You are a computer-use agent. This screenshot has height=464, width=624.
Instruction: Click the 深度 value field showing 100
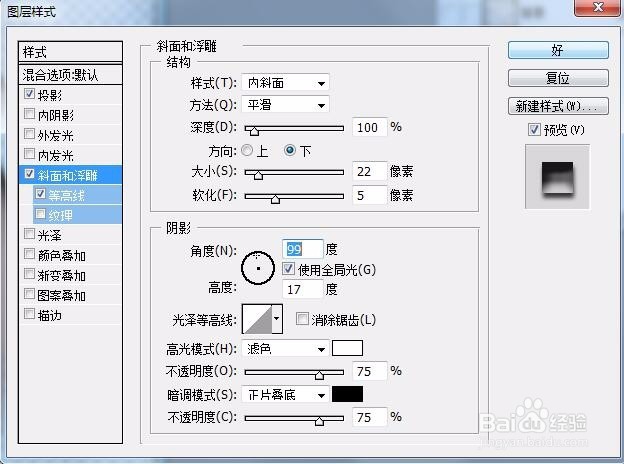click(369, 127)
